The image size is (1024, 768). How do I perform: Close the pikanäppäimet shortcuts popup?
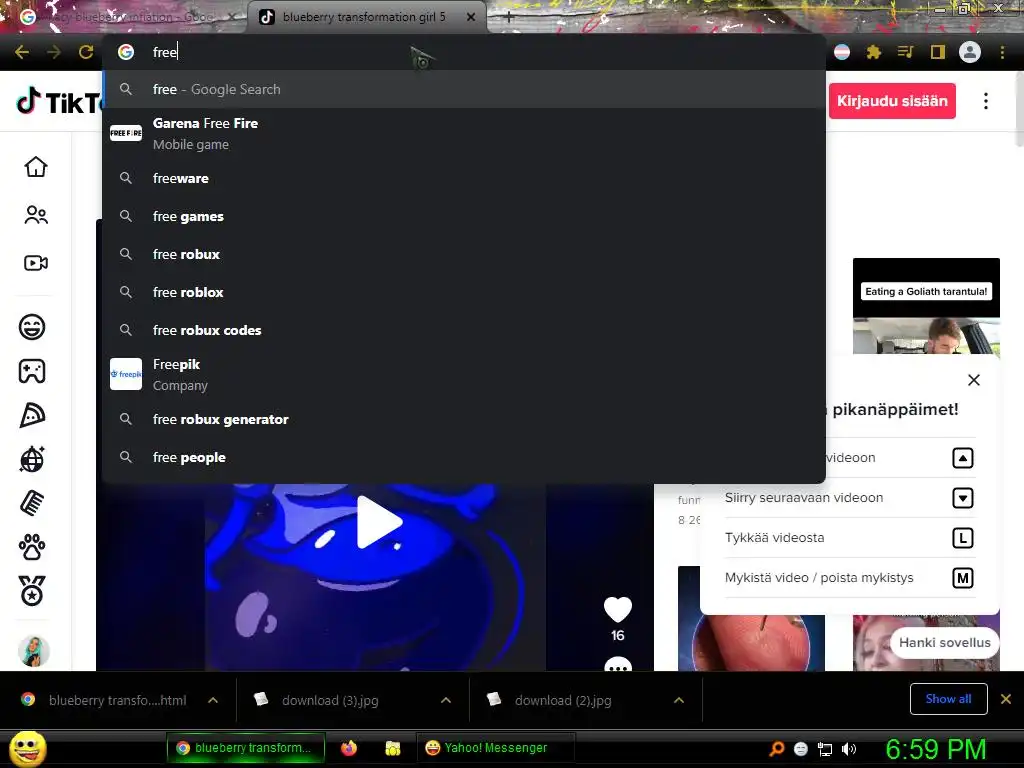[974, 380]
